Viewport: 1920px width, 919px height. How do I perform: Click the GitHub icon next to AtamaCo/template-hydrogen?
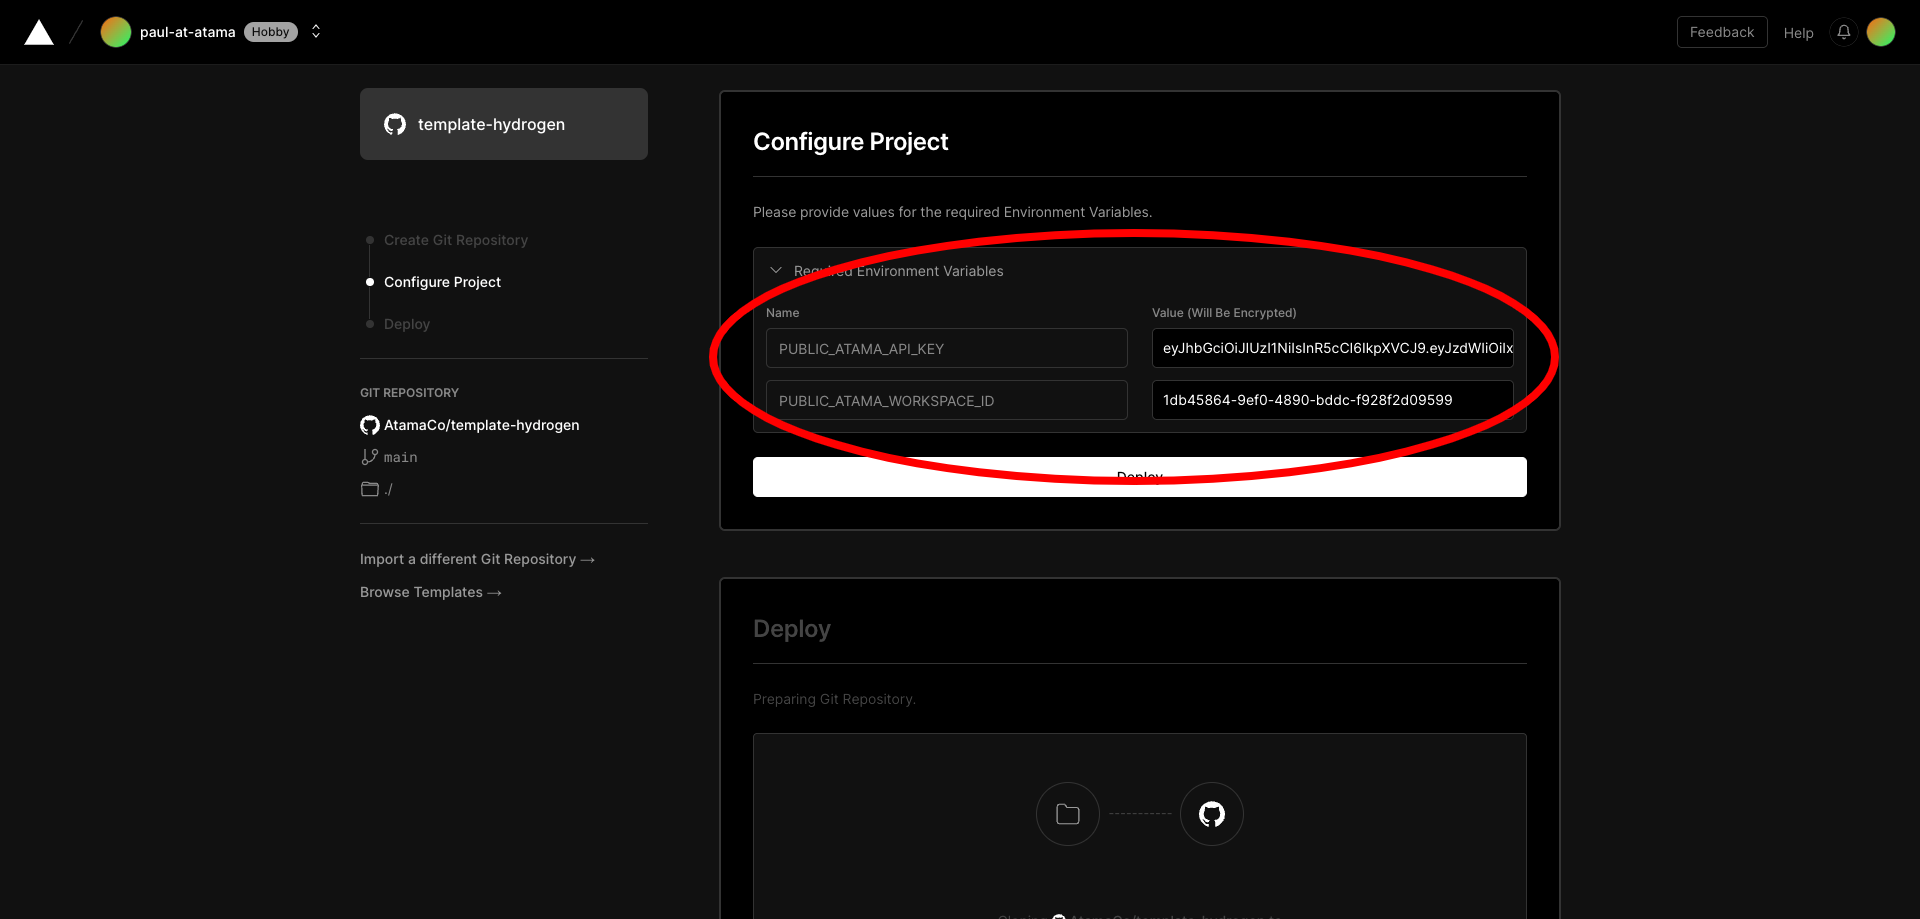click(370, 425)
